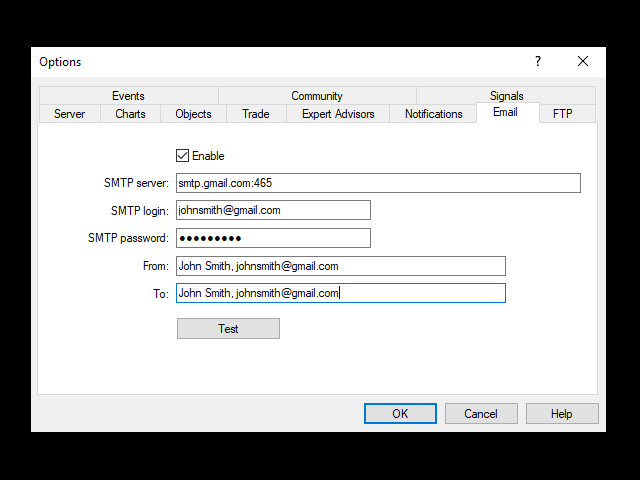Click the Cancel button
The width and height of the screenshot is (640, 480).
(x=481, y=414)
